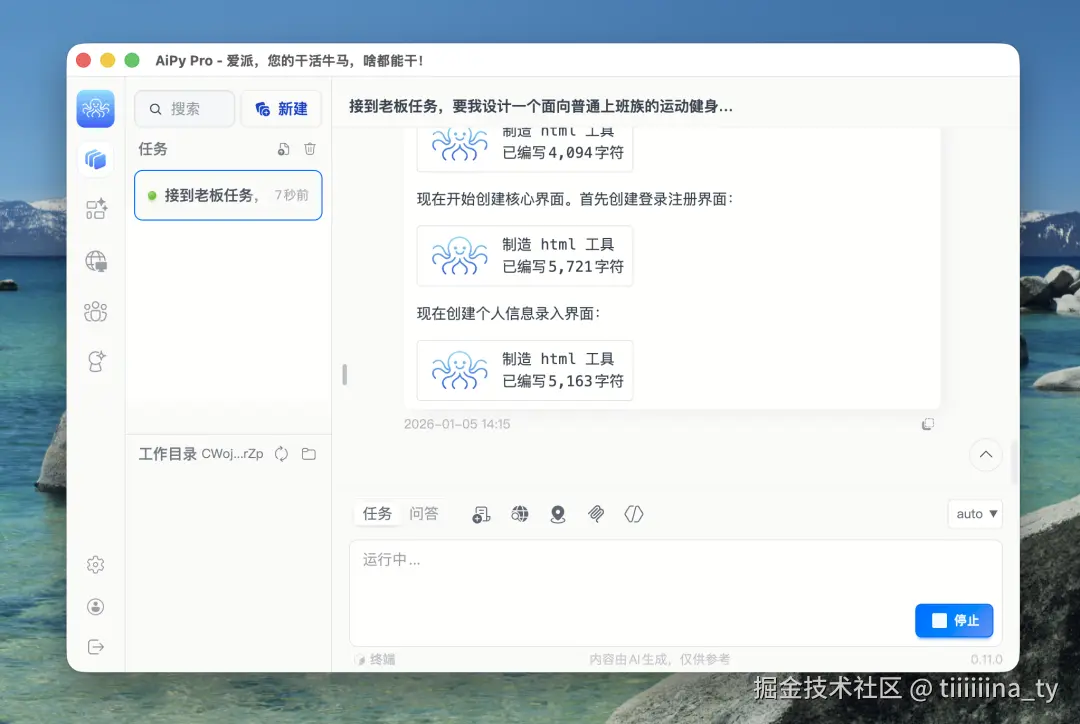
Task: Delete tasks using the trash icon
Action: 310,148
